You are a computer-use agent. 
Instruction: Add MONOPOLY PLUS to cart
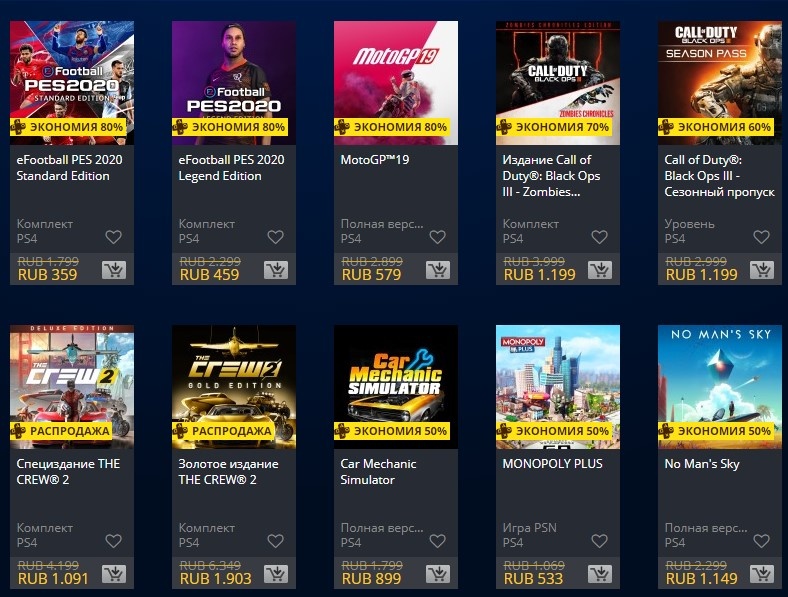(600, 574)
